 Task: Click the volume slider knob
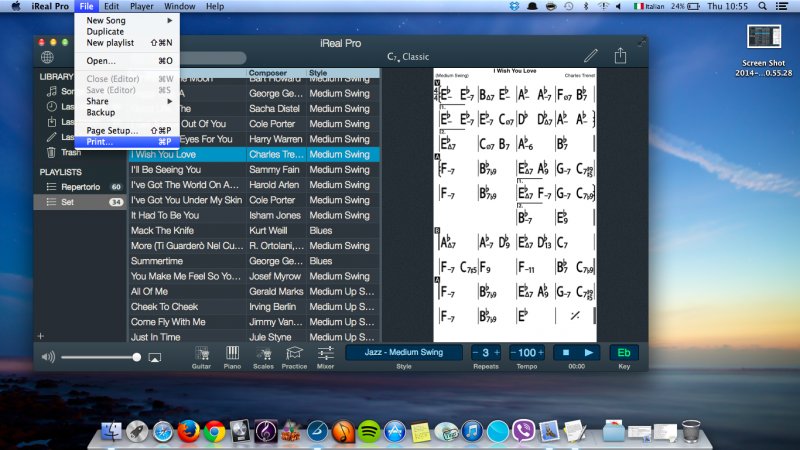(137, 357)
